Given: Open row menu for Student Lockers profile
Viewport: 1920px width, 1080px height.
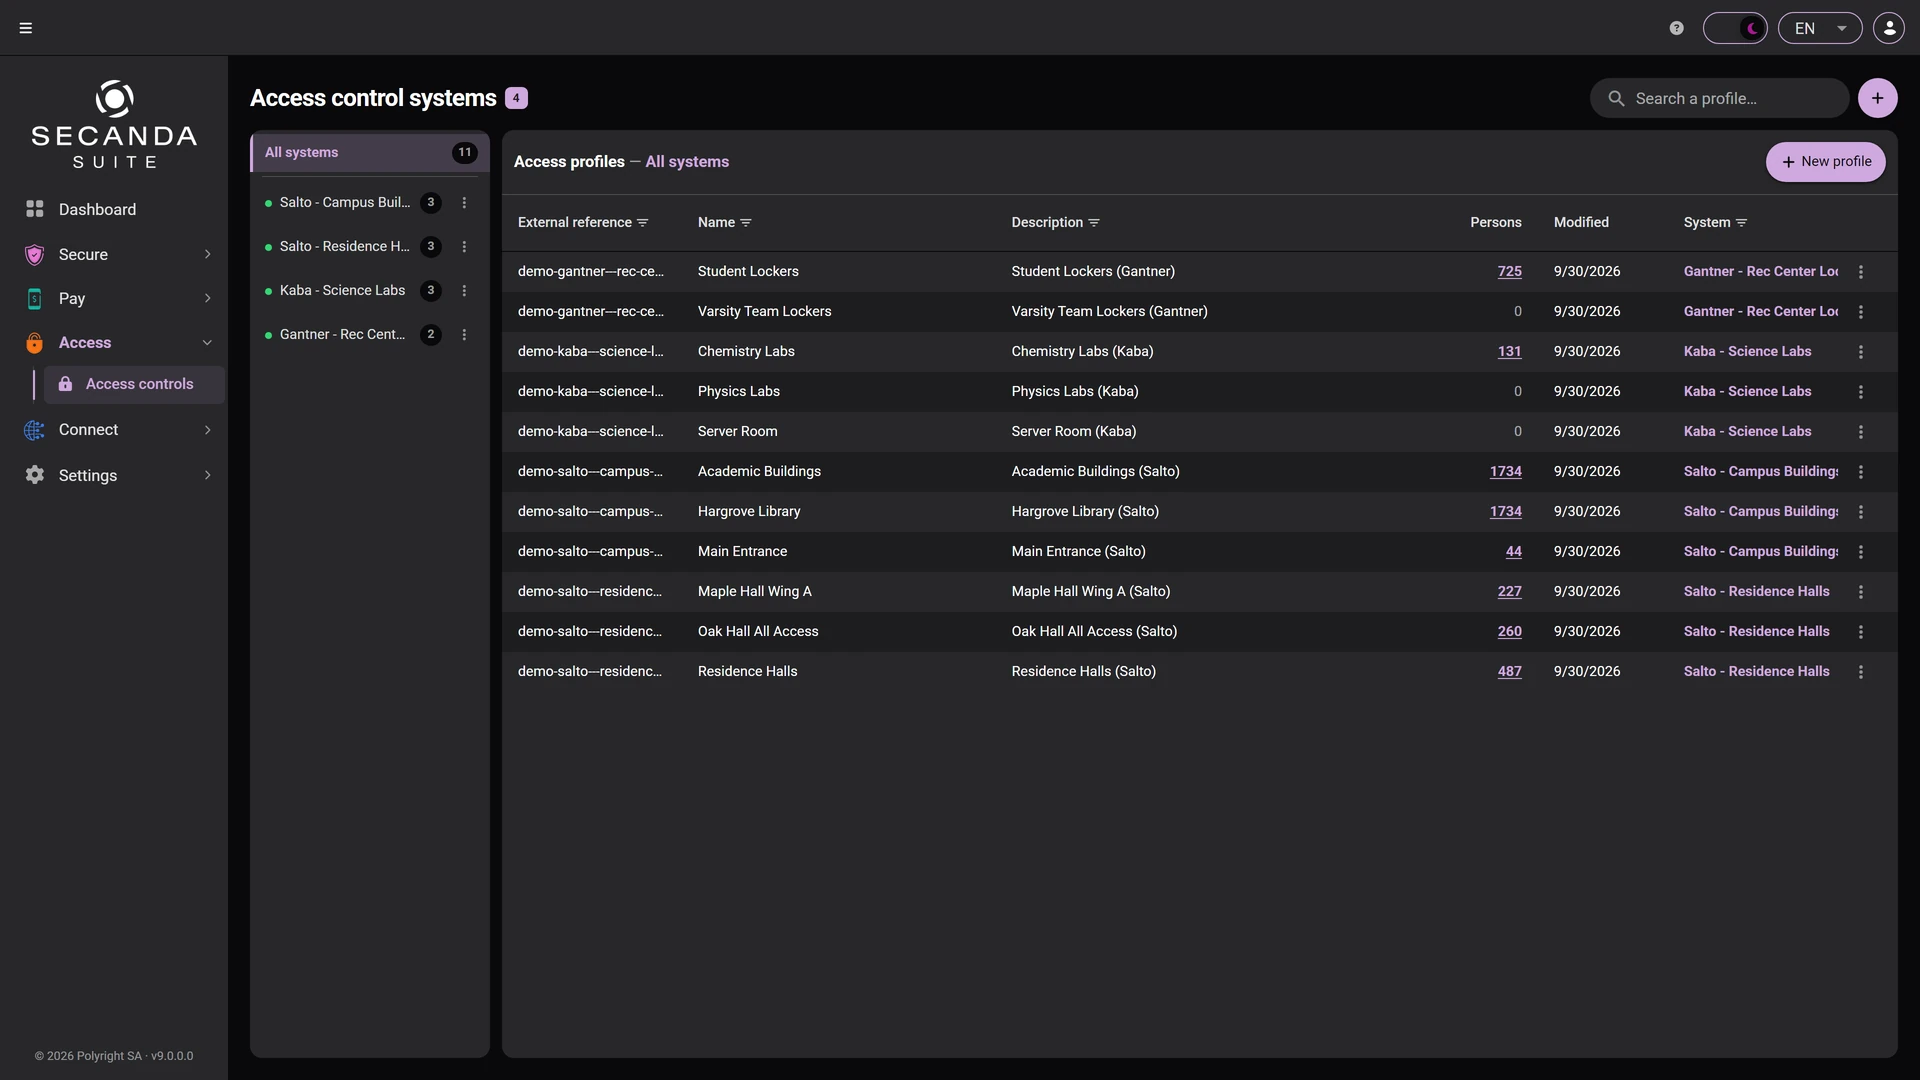Looking at the screenshot, I should (x=1861, y=271).
